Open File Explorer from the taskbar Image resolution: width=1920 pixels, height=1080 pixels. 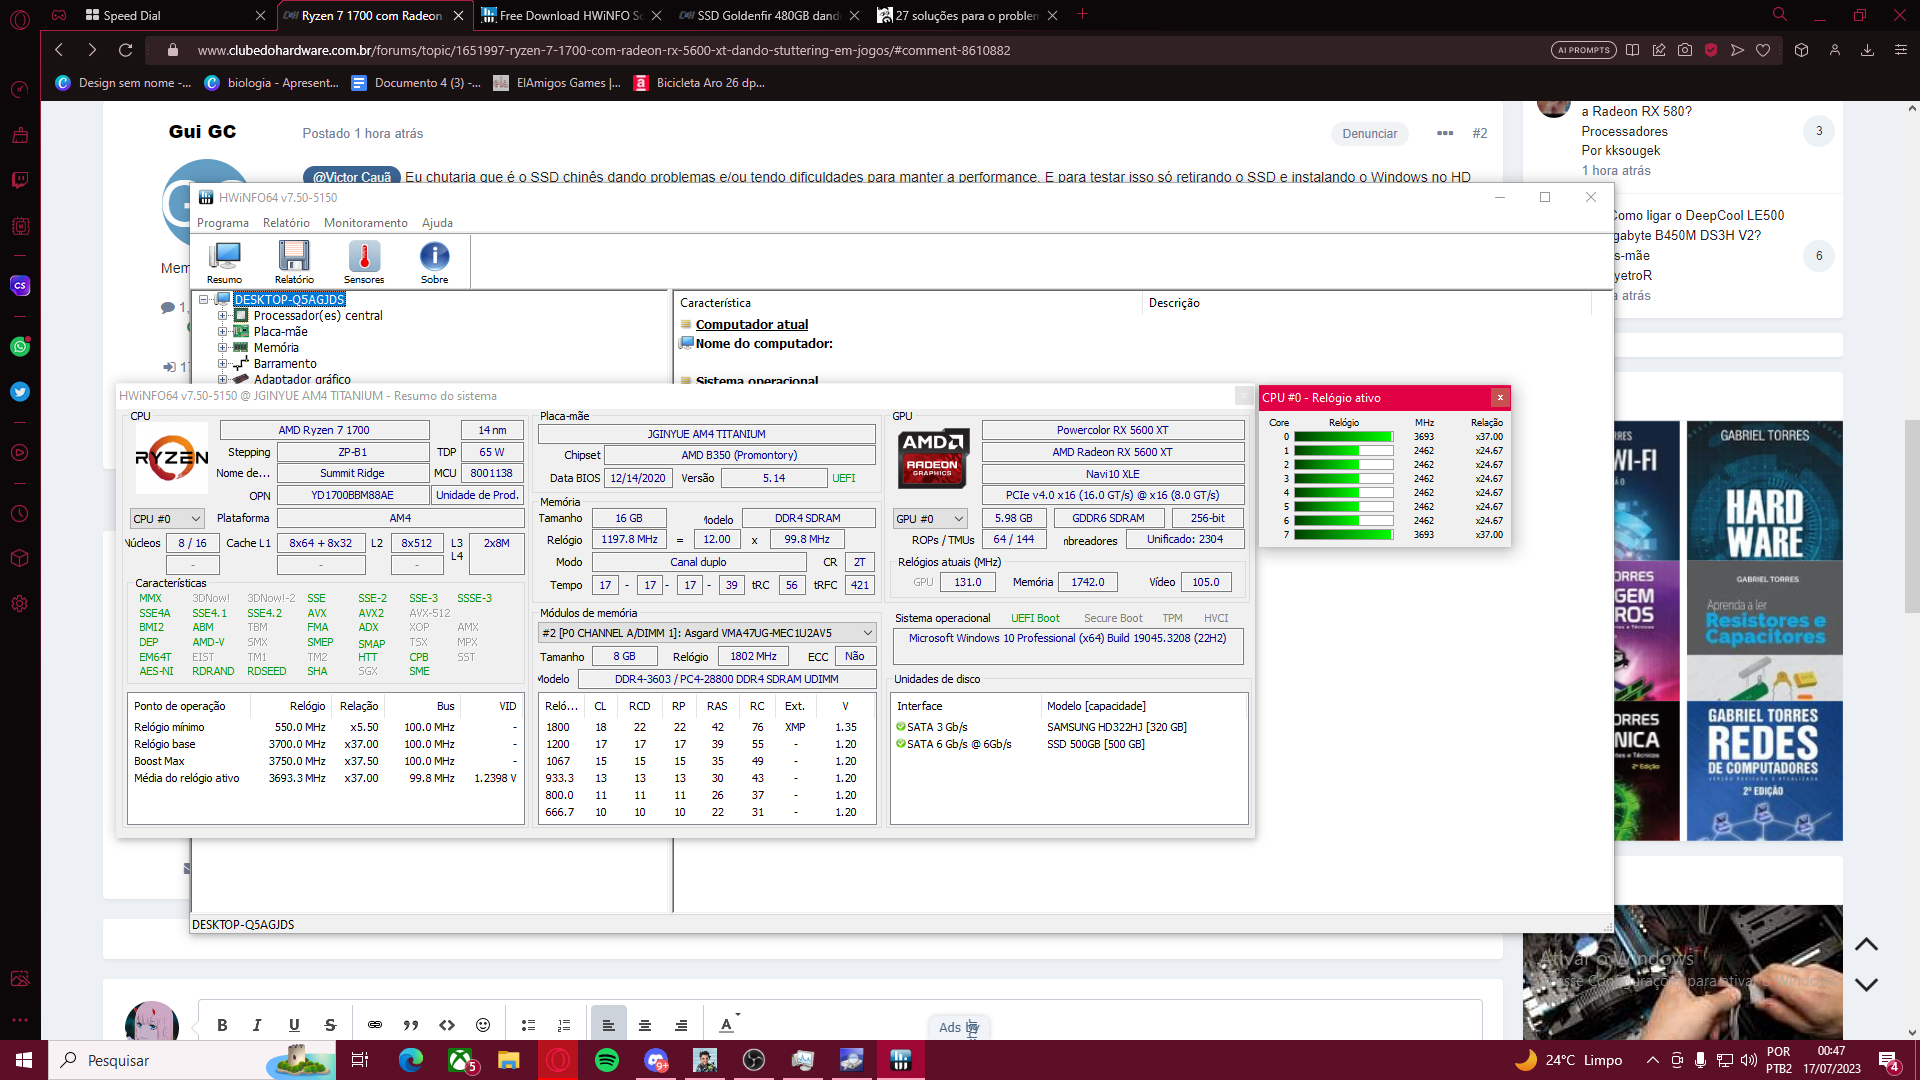point(509,1060)
